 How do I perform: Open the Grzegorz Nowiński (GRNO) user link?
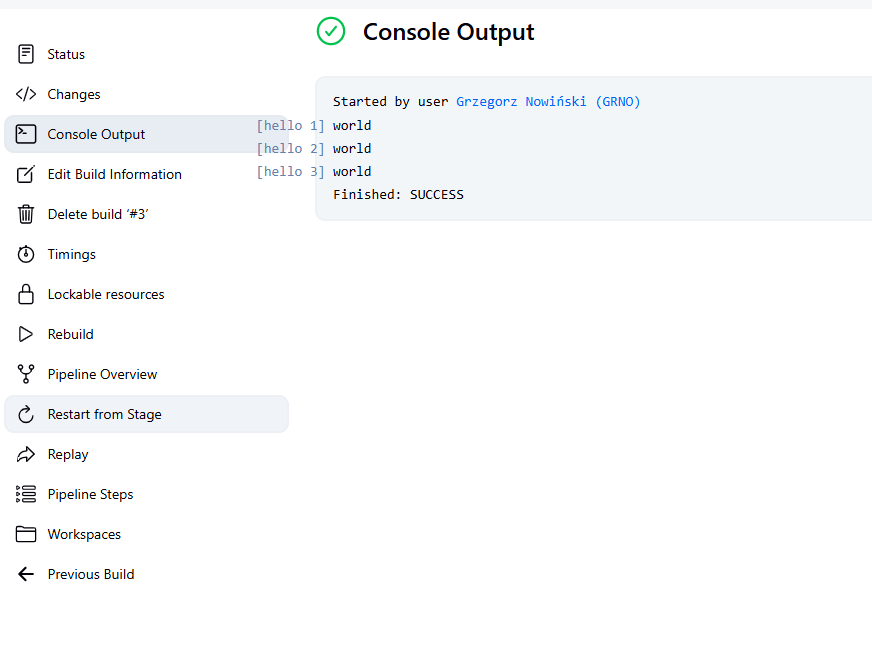[x=548, y=102]
